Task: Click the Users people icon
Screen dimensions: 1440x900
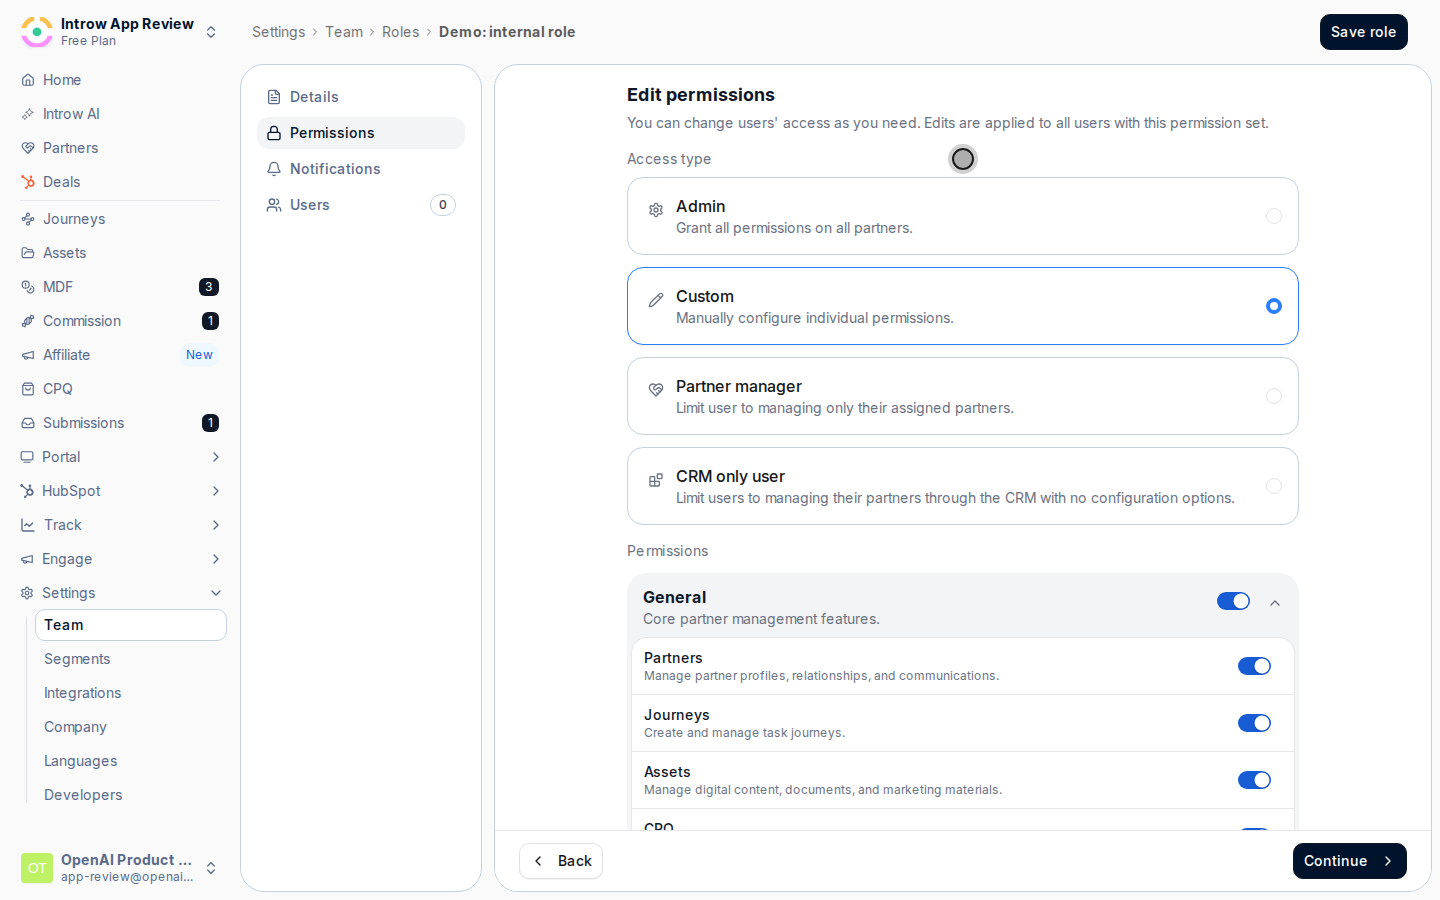Action: 274,205
